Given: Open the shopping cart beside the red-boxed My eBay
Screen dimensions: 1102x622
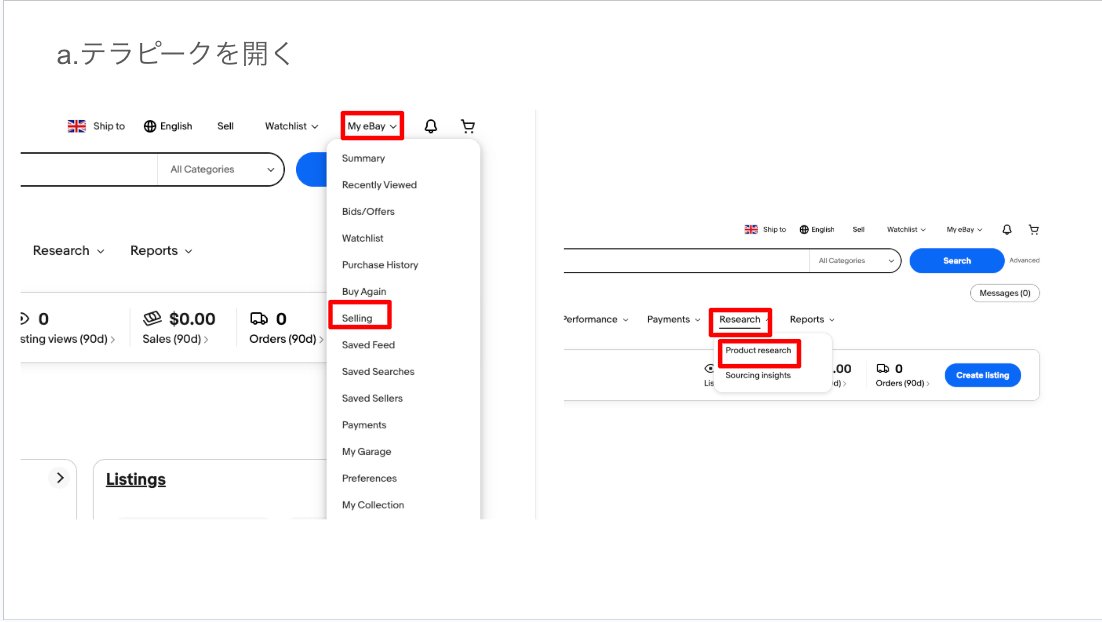Looking at the screenshot, I should tap(467, 126).
